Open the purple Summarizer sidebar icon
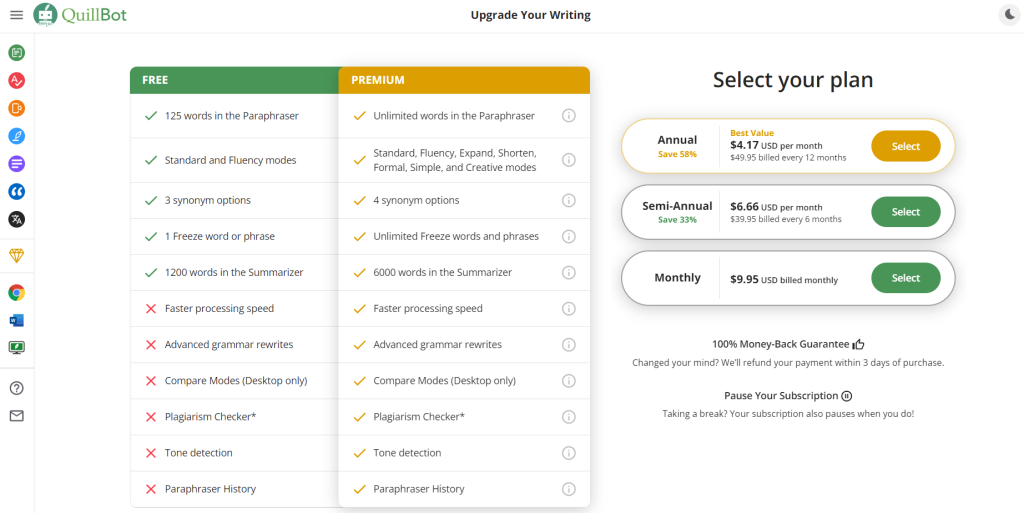Screen dimensions: 1024x513 [16, 164]
